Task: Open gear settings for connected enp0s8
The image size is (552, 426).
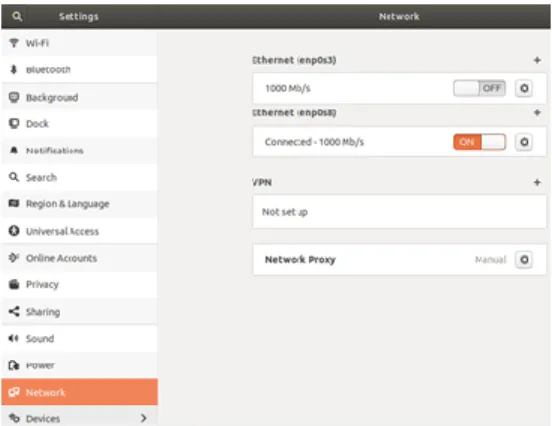Action: click(524, 142)
